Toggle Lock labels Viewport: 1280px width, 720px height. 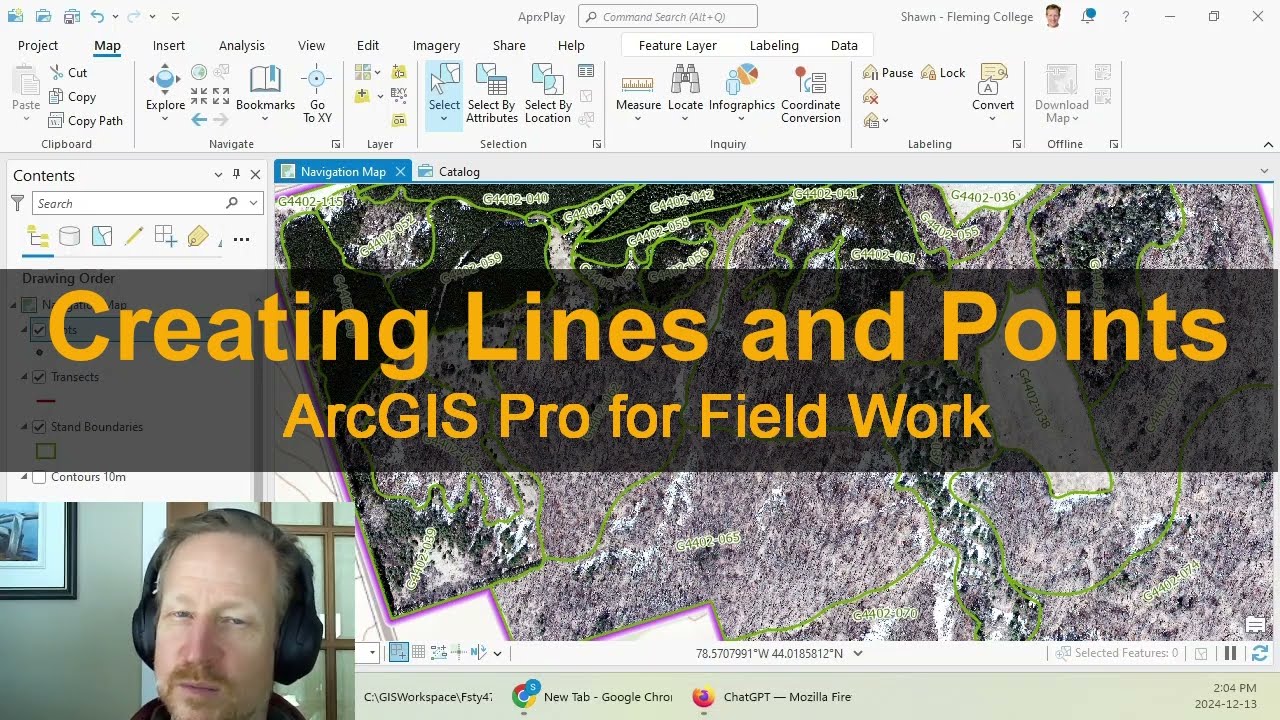(943, 73)
